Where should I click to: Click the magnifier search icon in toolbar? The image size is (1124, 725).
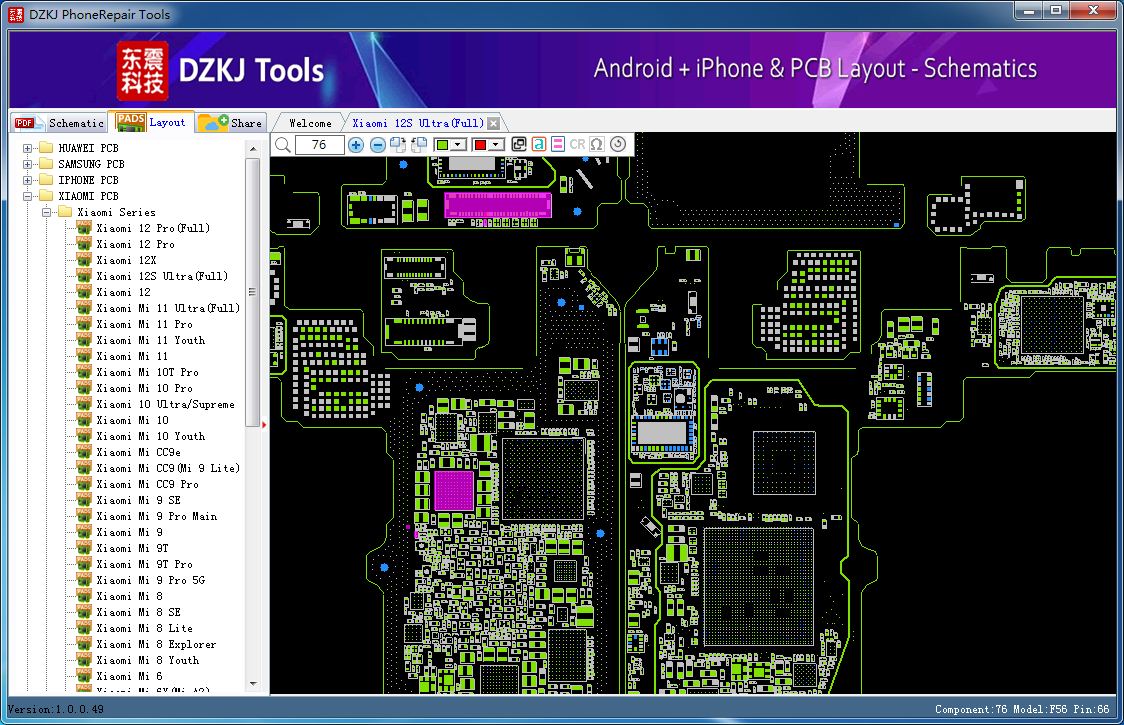click(282, 145)
